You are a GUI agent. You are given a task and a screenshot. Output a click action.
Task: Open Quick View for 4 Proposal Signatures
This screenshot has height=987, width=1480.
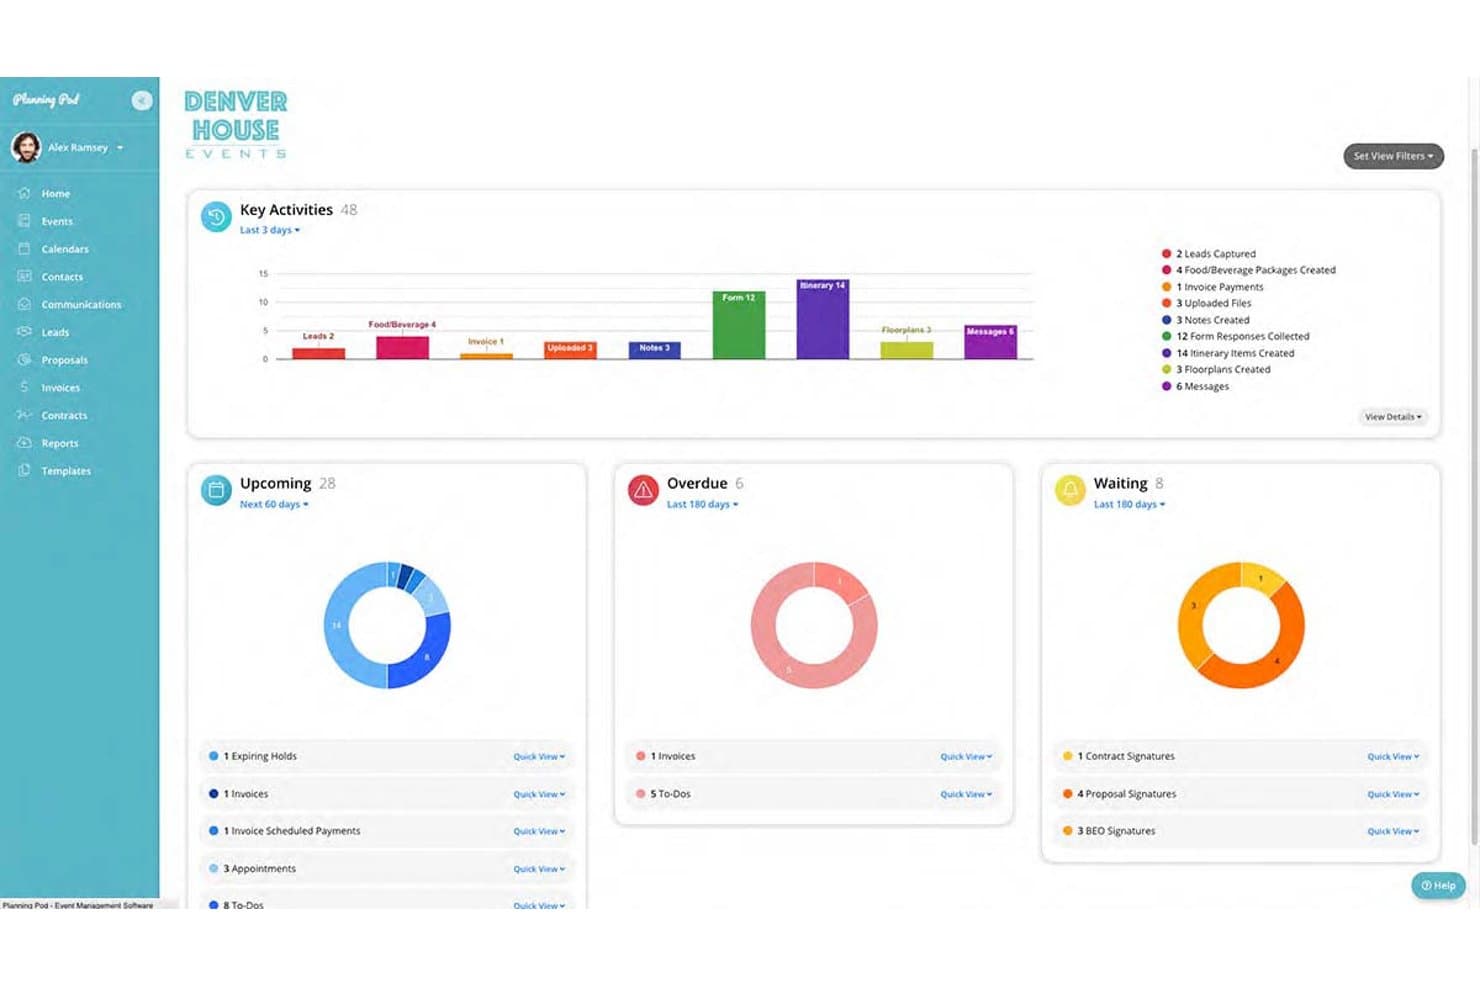1393,794
